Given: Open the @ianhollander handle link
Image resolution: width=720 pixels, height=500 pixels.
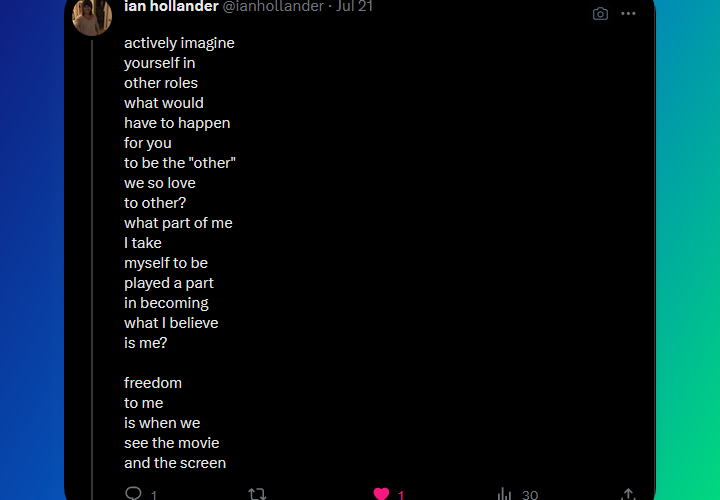Looking at the screenshot, I should 265,7.
